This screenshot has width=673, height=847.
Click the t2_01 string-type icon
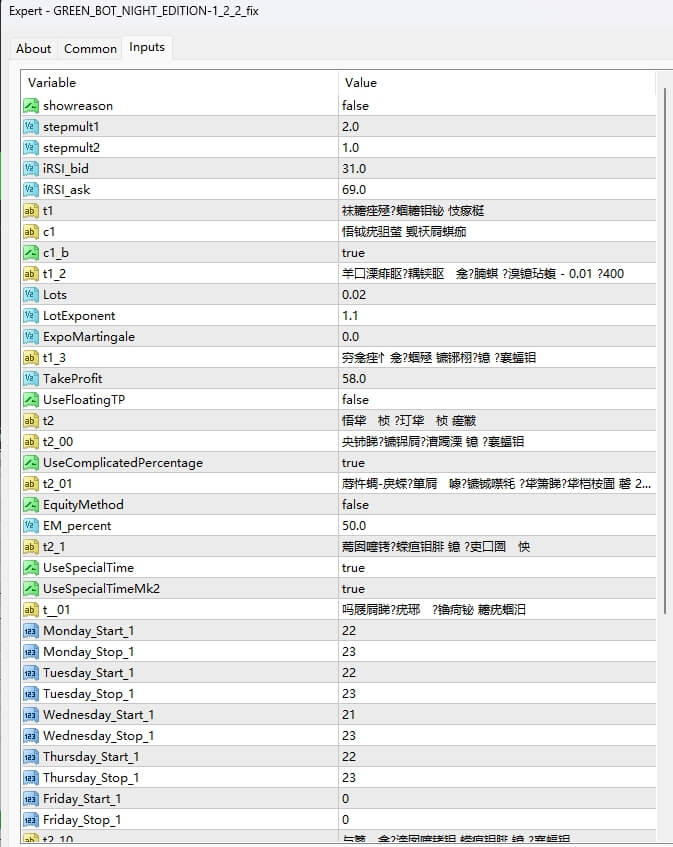click(31, 484)
